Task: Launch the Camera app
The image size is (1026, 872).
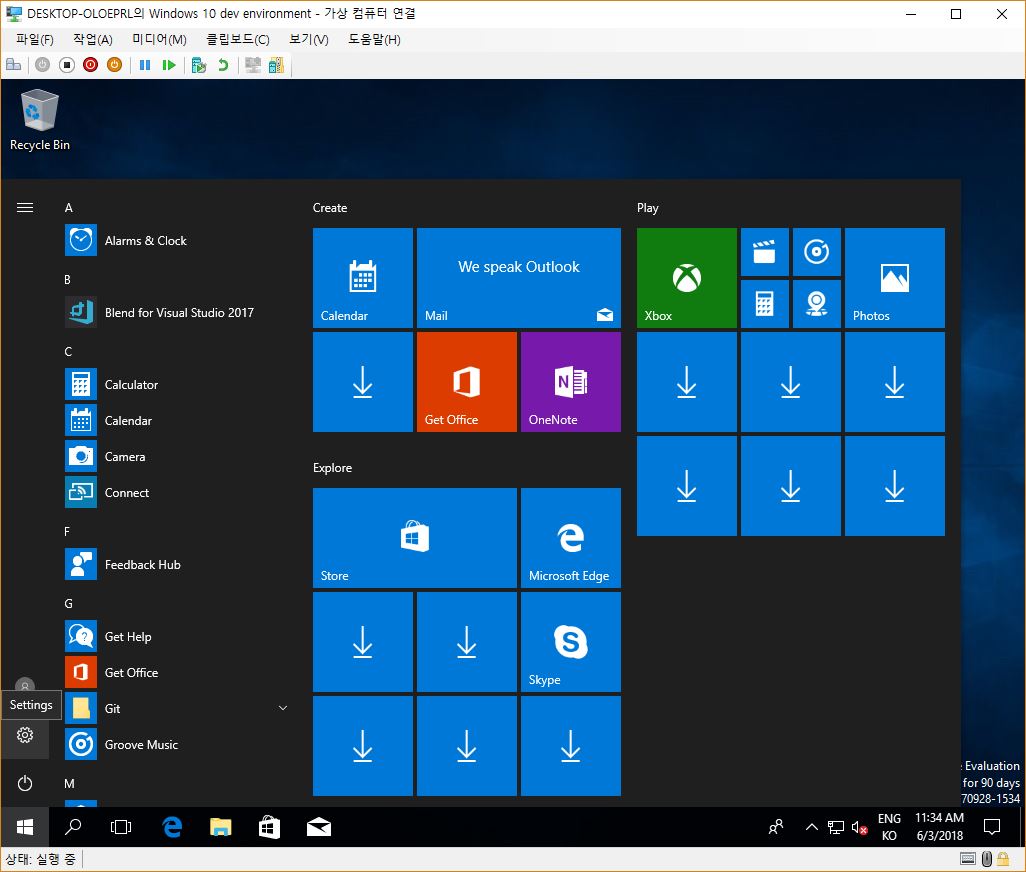Action: click(x=177, y=457)
